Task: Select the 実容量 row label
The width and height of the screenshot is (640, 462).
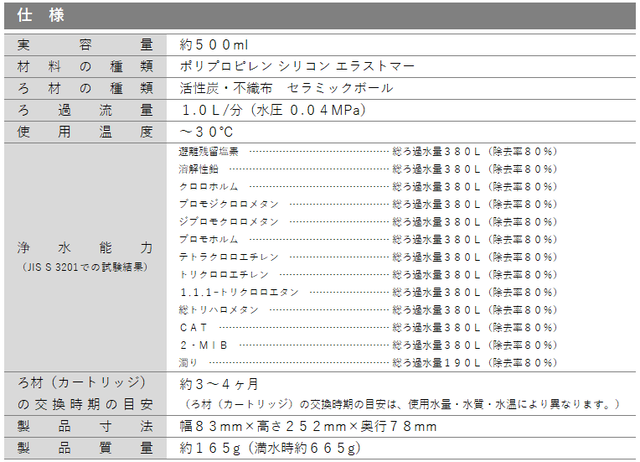Action: click(x=85, y=44)
